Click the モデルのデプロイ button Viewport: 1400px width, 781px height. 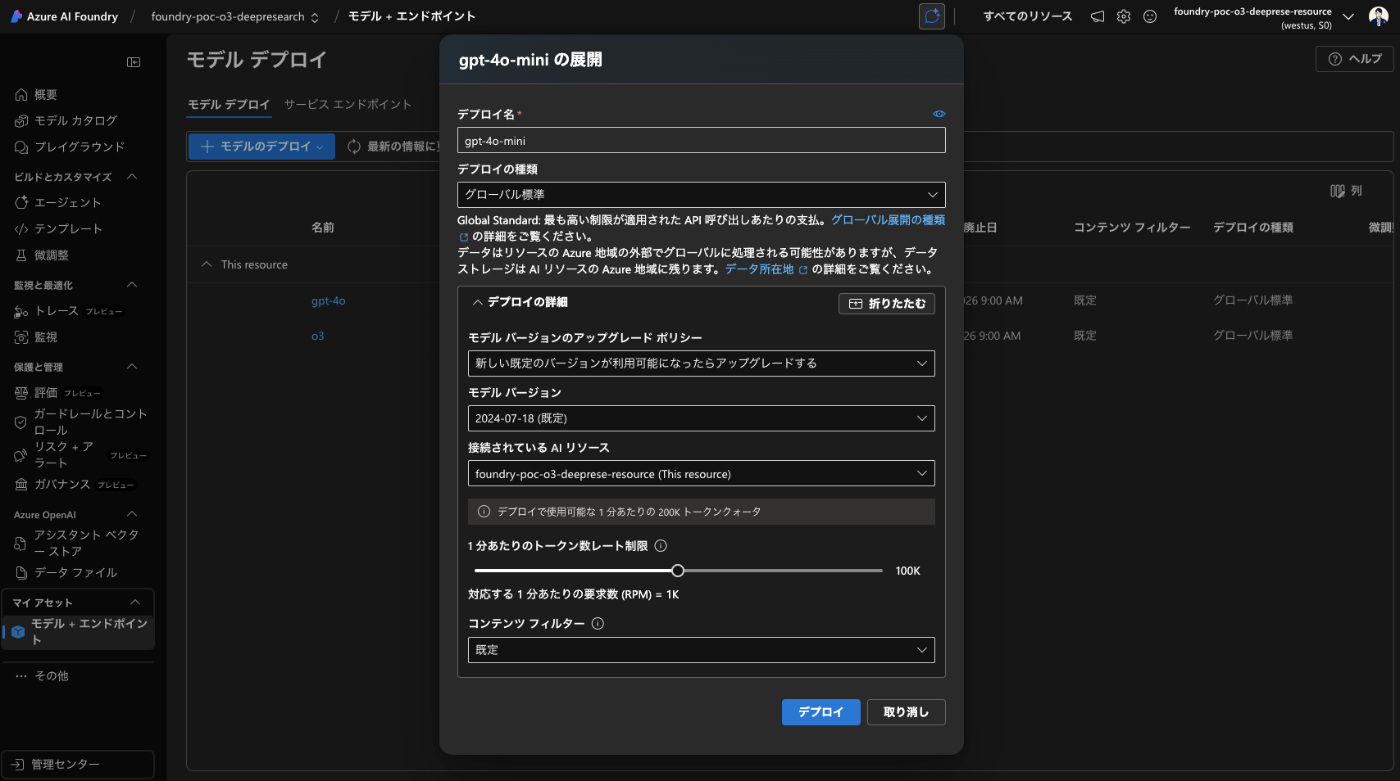[262, 146]
